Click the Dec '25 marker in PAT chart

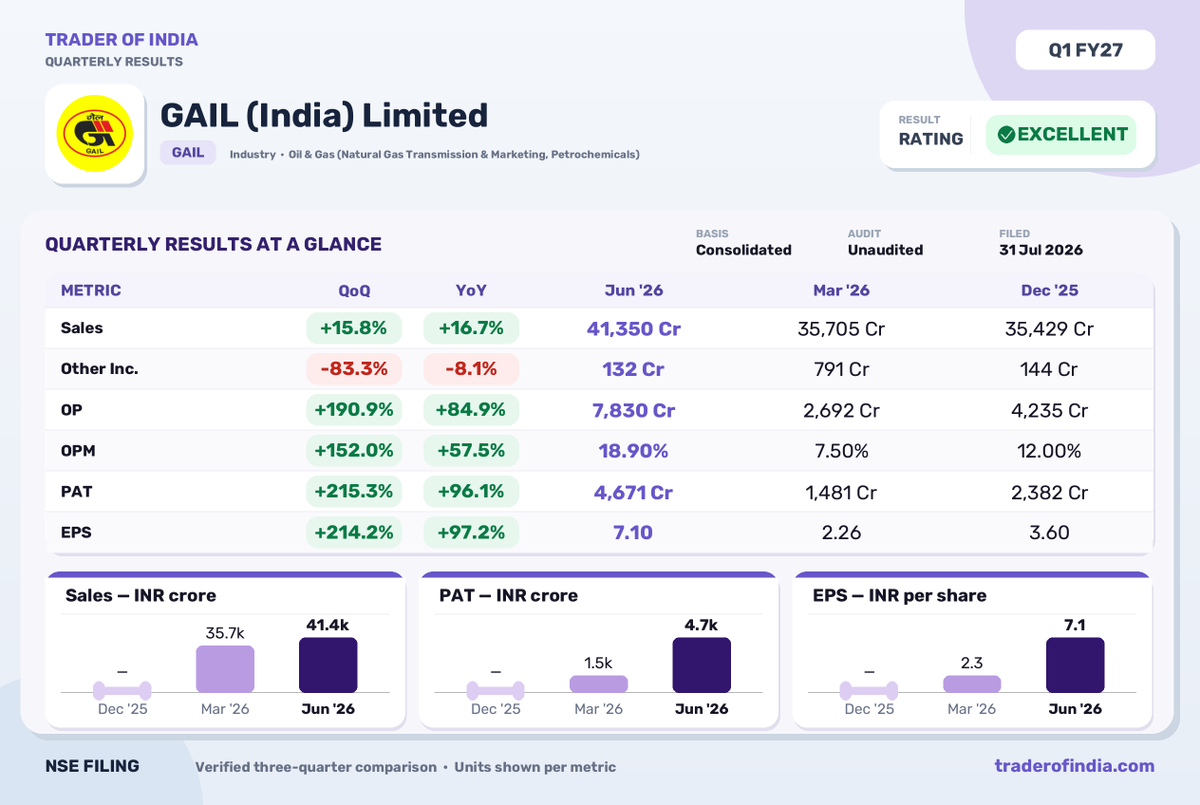(496, 690)
